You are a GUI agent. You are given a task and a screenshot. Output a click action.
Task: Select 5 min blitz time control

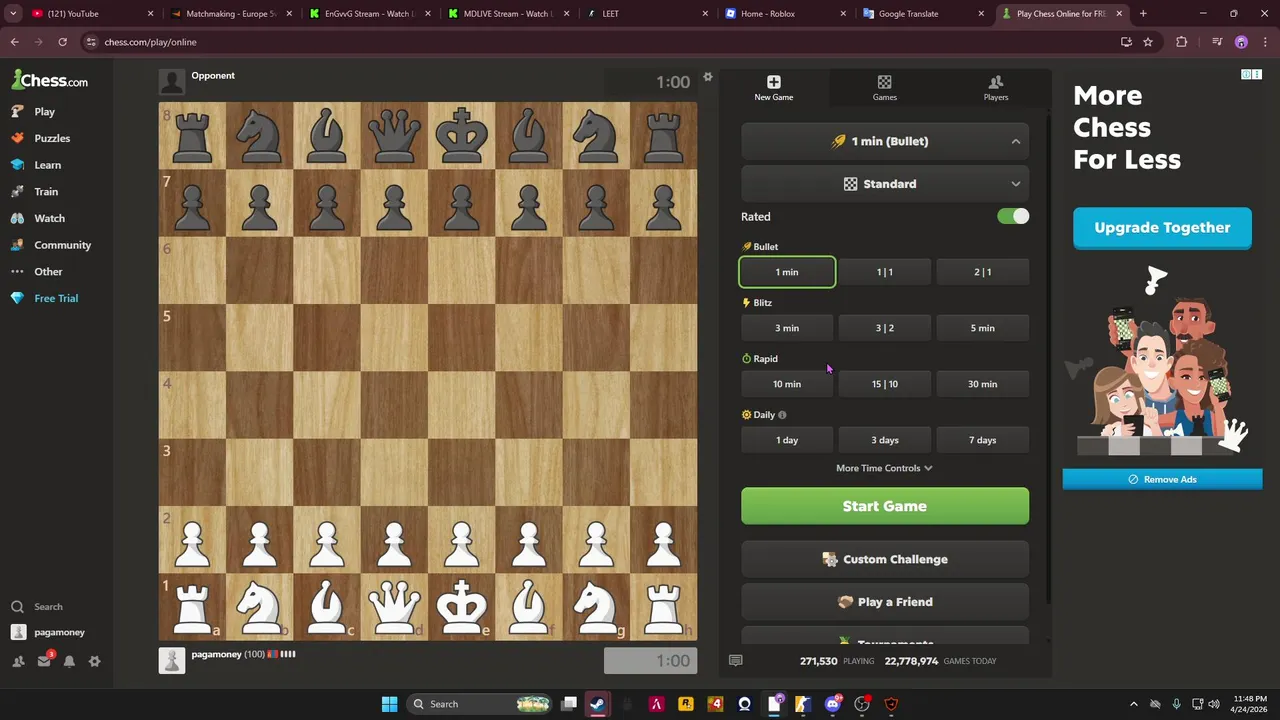pos(983,328)
